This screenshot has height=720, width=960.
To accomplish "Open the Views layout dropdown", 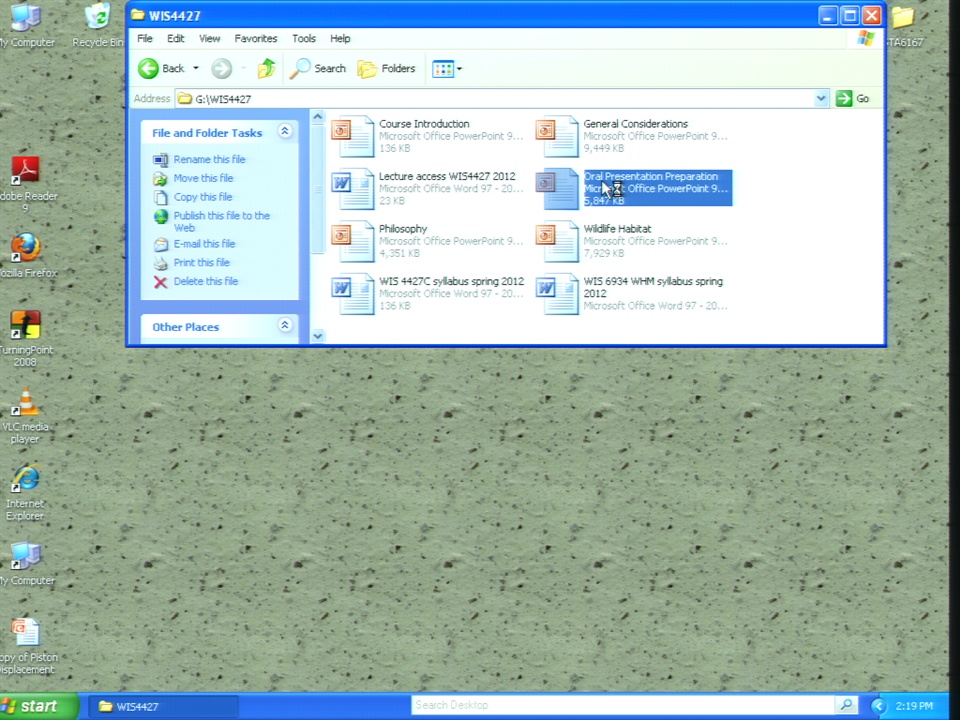I will 447,69.
